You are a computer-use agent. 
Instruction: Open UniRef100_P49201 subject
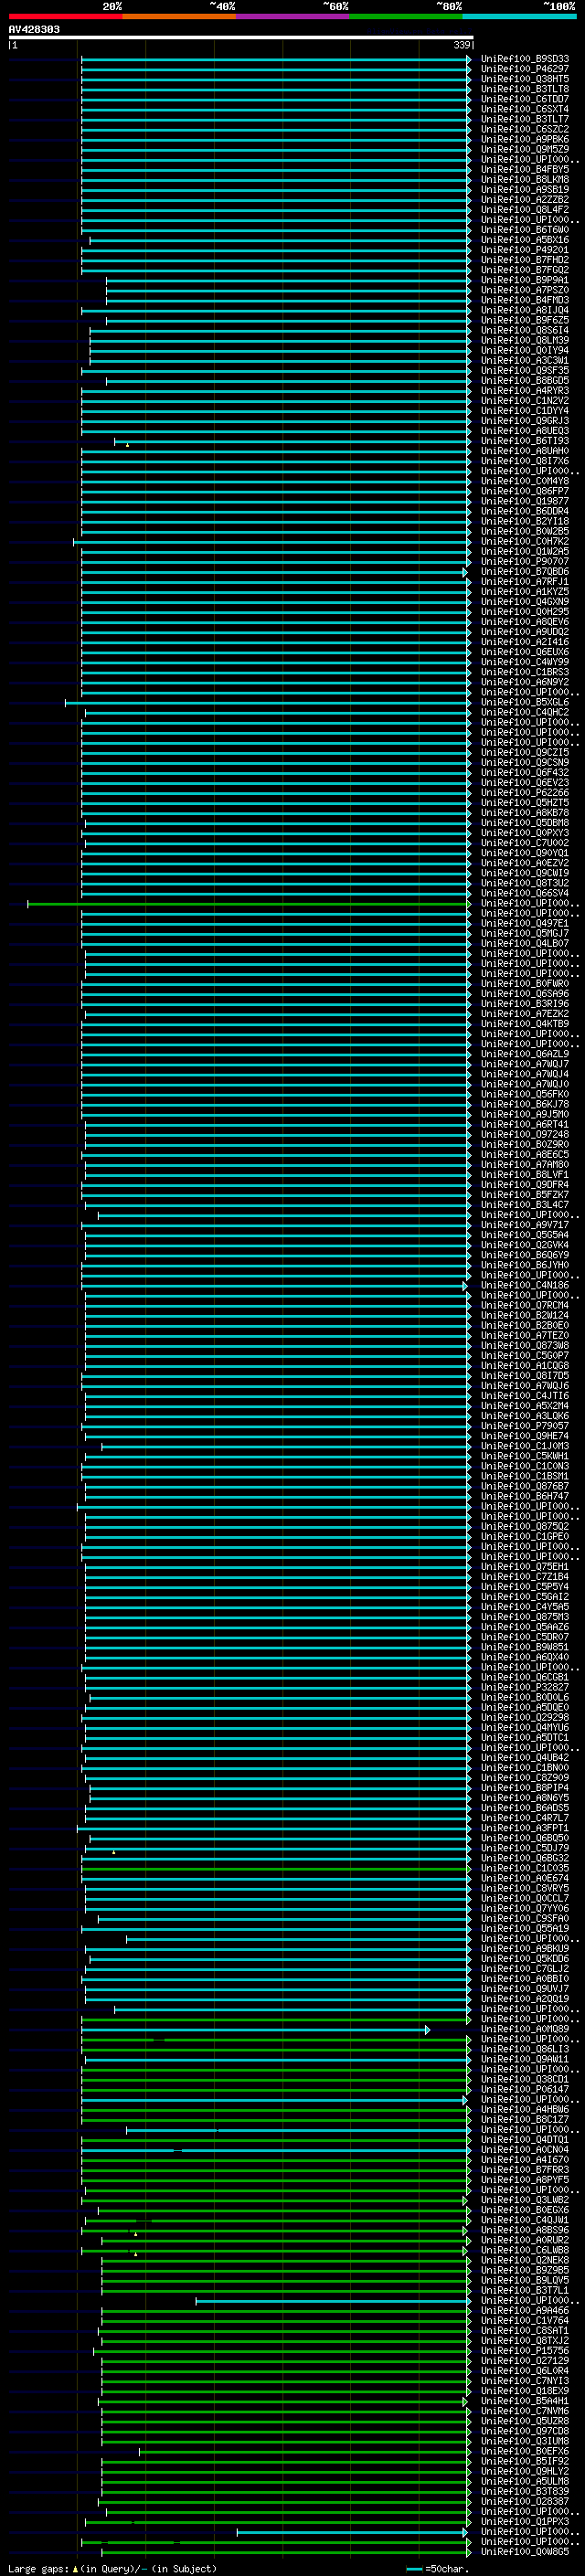524,250
